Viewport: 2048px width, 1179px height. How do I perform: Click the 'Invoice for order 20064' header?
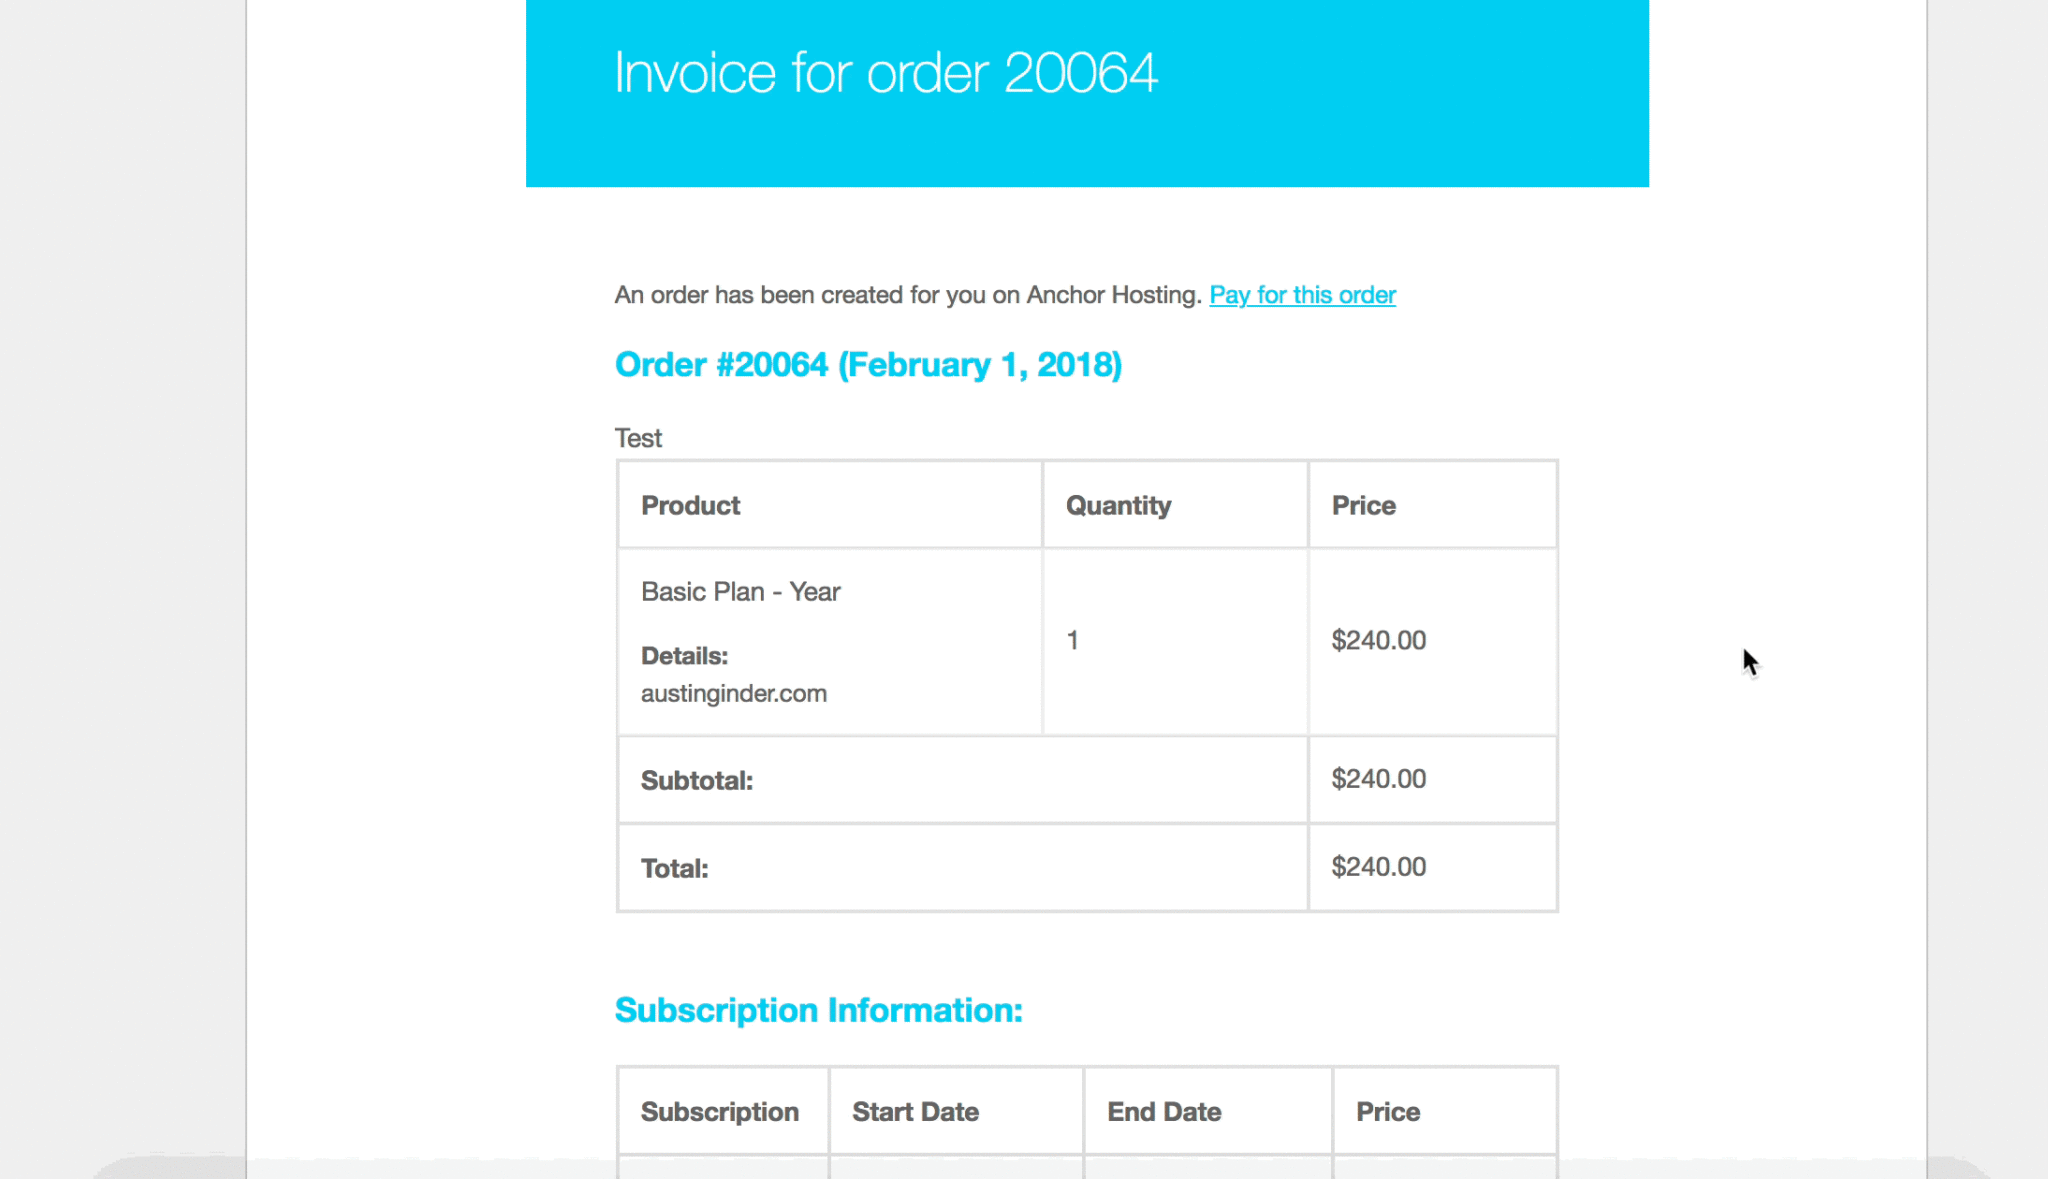886,73
